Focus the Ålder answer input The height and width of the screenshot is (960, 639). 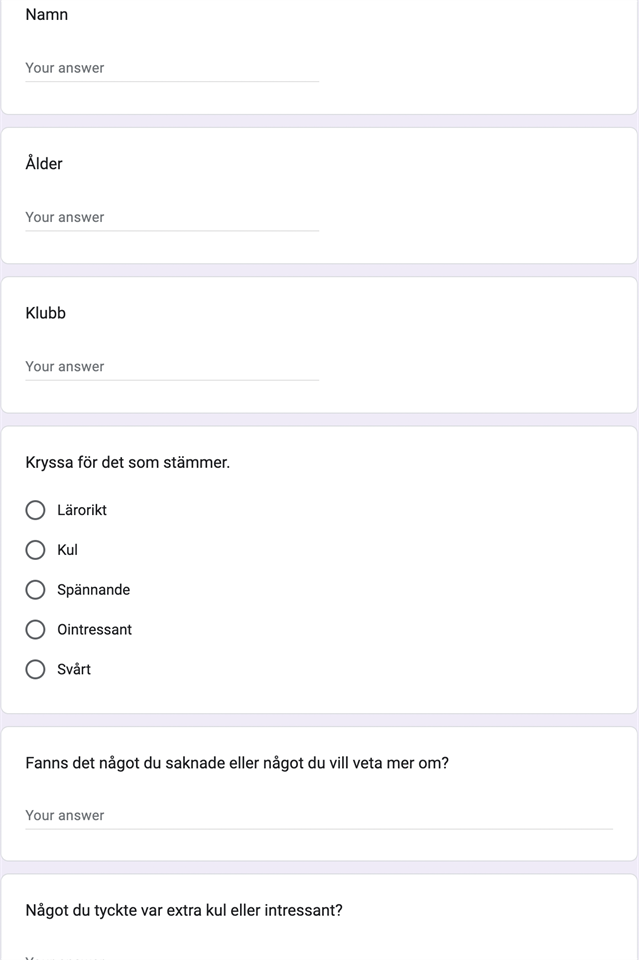tap(172, 217)
